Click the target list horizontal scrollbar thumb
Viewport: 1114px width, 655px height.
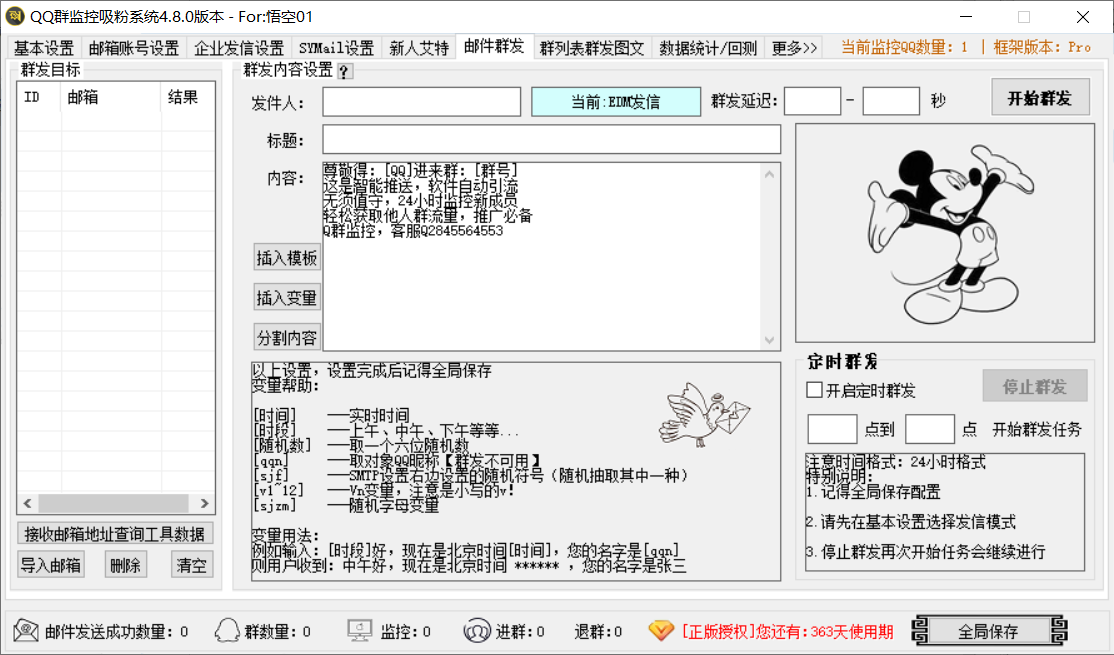114,503
